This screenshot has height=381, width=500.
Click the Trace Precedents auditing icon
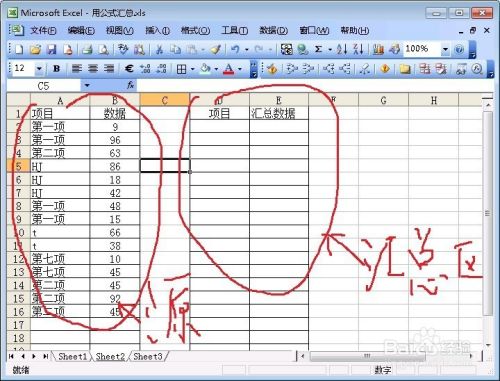[x=292, y=69]
